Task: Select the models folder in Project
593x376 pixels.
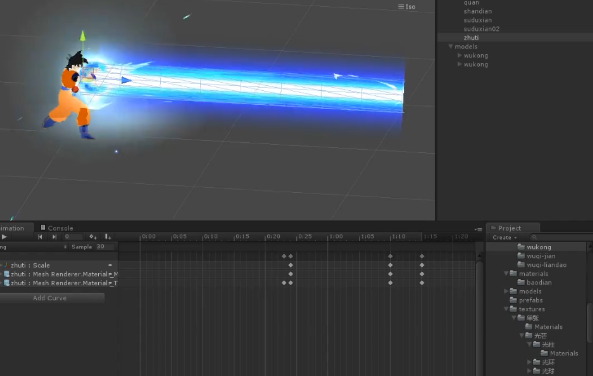Action: [526, 291]
